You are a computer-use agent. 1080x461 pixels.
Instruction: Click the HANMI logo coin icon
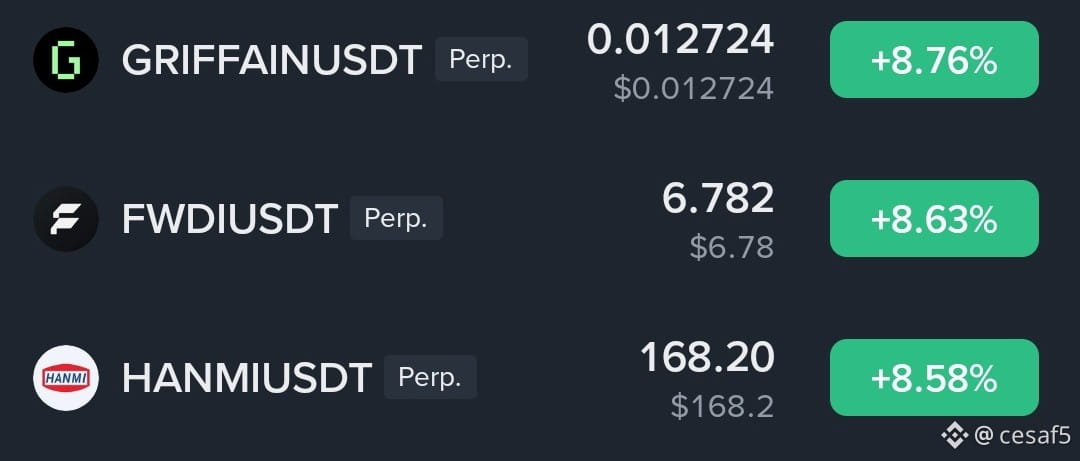click(x=66, y=378)
